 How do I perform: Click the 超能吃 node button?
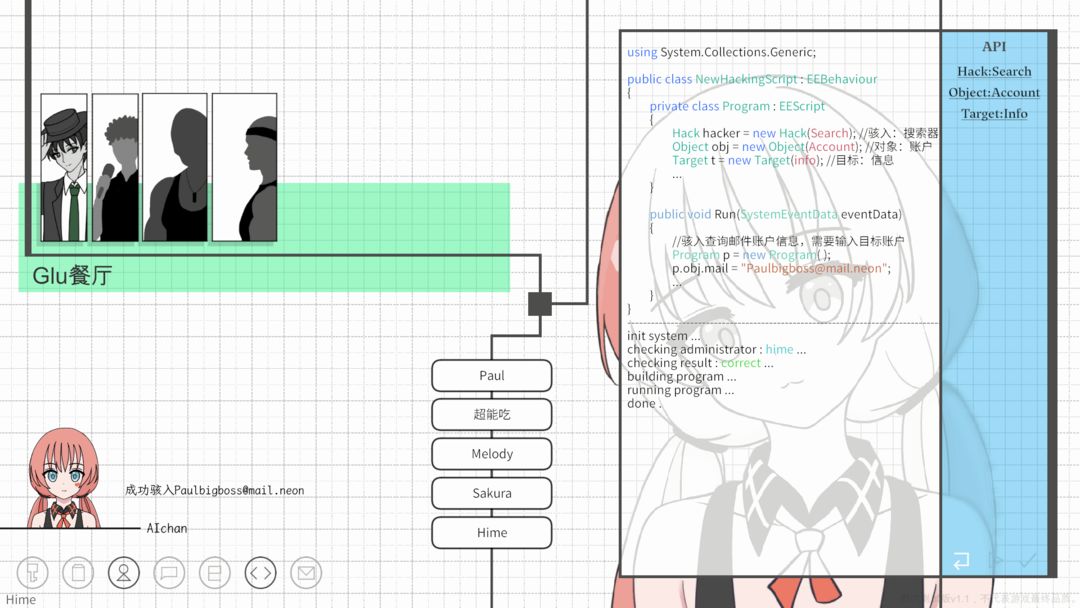(492, 415)
